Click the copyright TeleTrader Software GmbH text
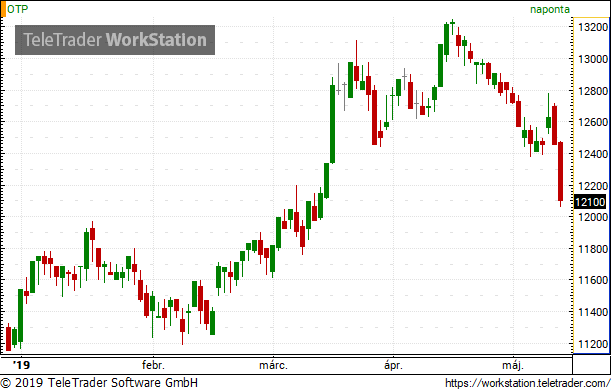The height and width of the screenshot is (392, 611). [x=99, y=382]
